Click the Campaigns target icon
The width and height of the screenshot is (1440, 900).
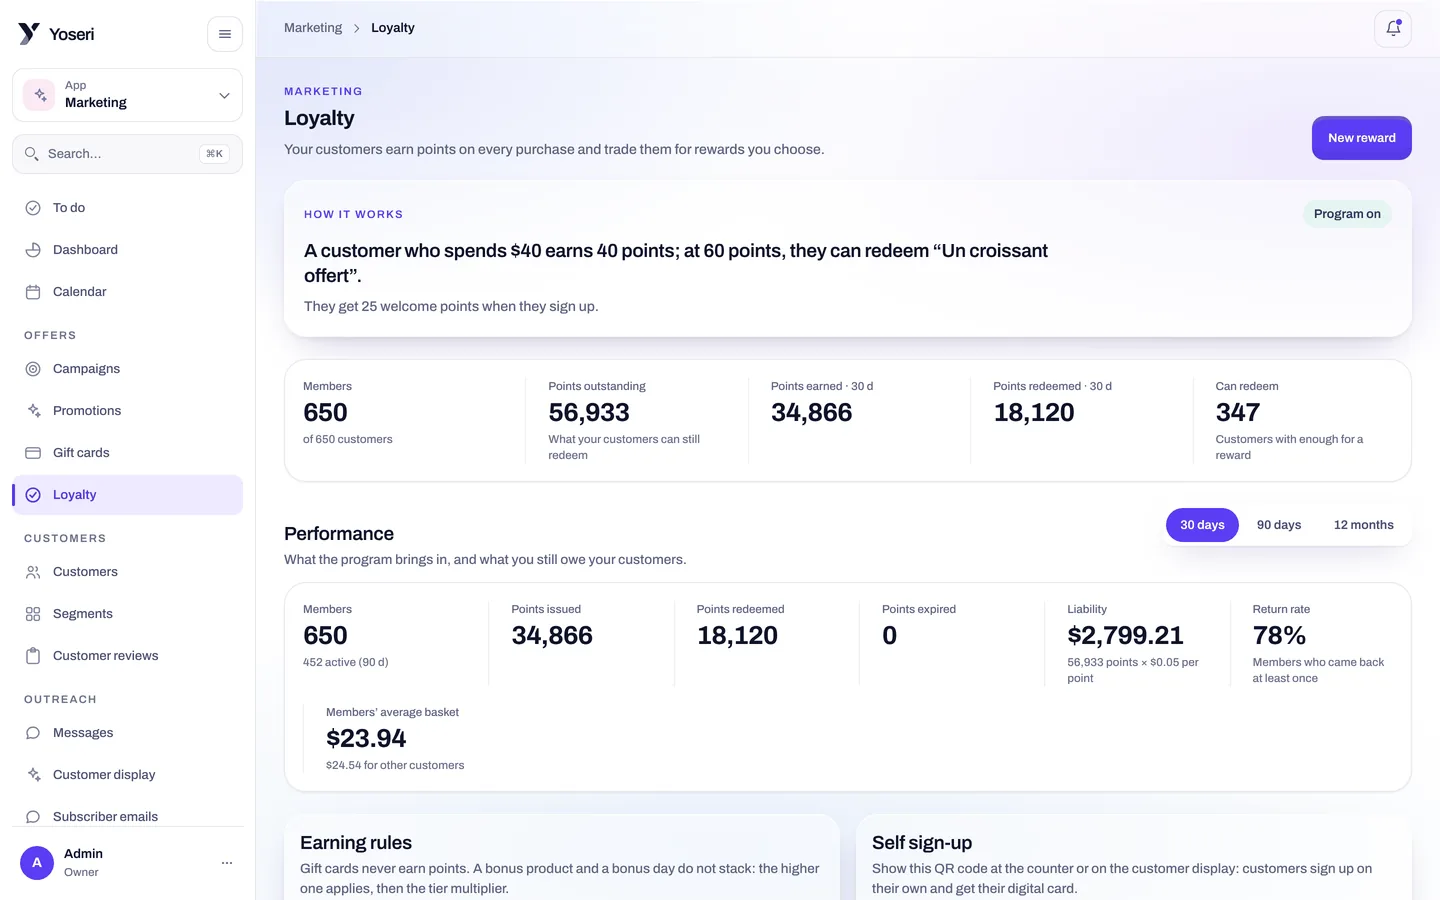[x=33, y=369]
